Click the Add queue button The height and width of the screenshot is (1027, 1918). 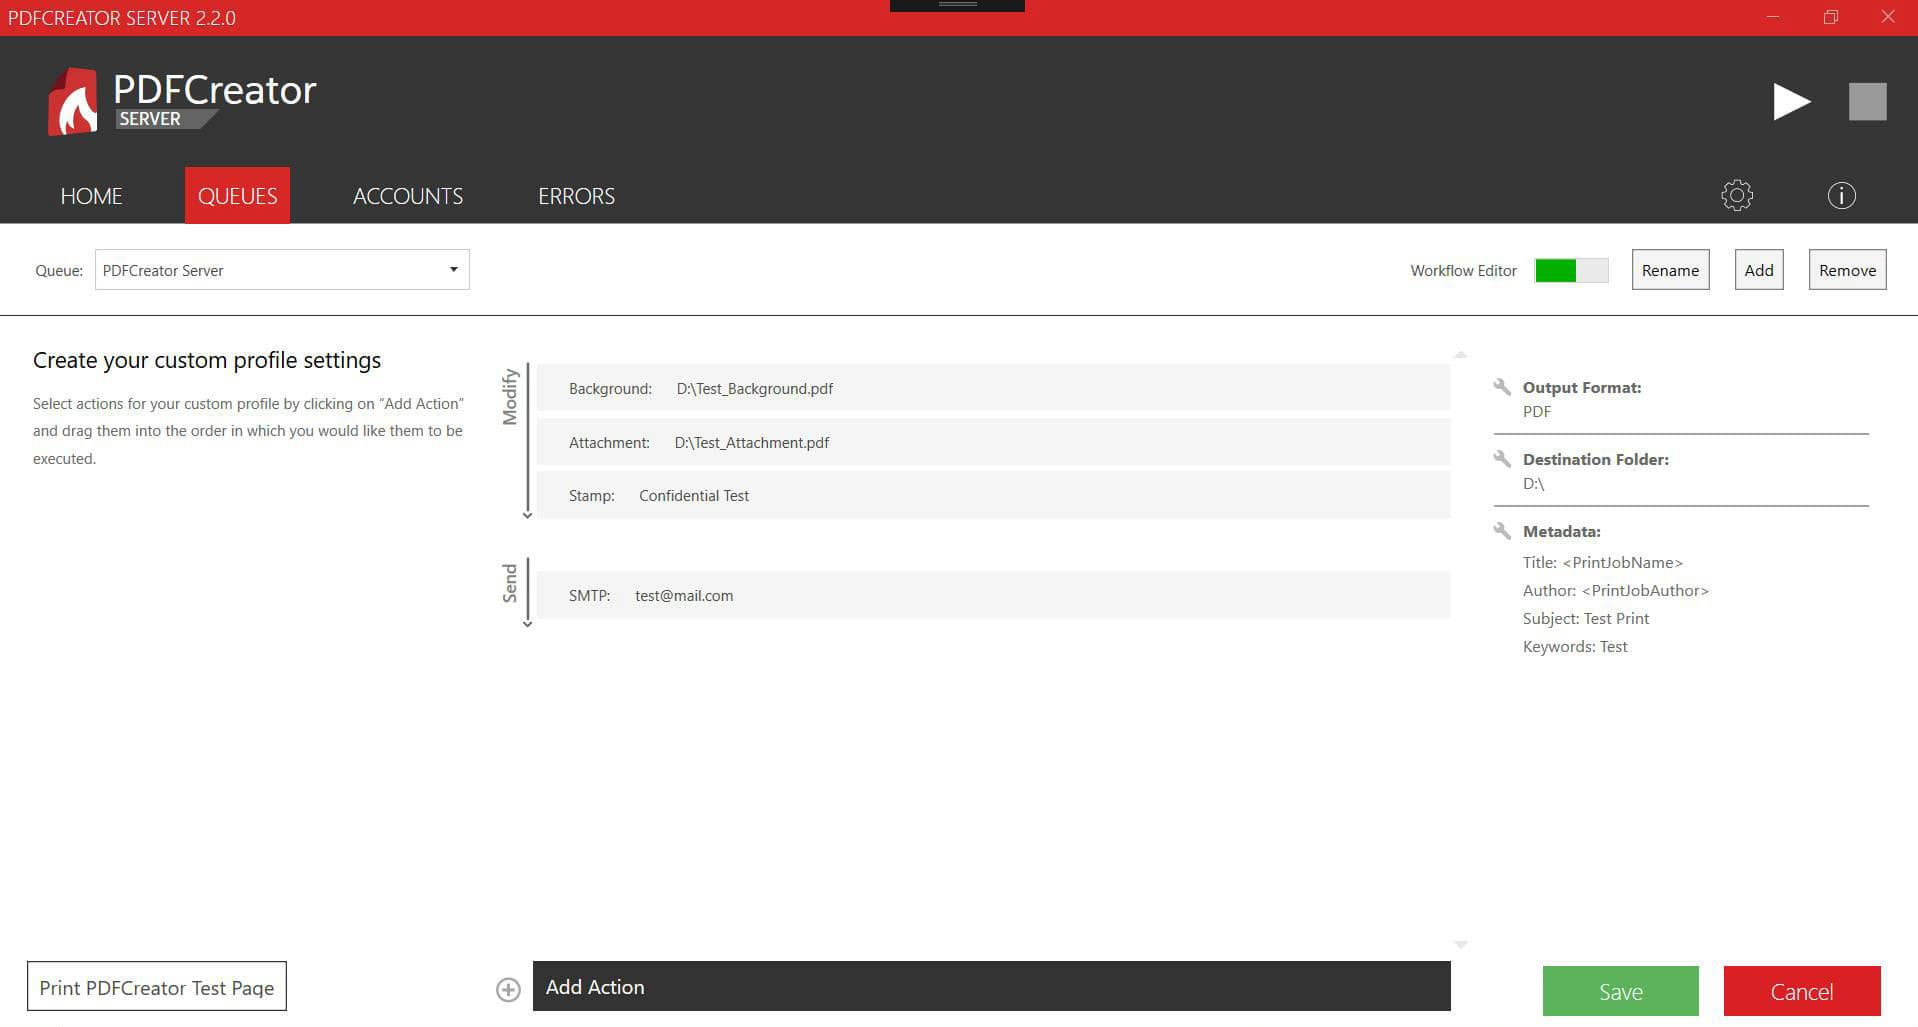click(1758, 270)
